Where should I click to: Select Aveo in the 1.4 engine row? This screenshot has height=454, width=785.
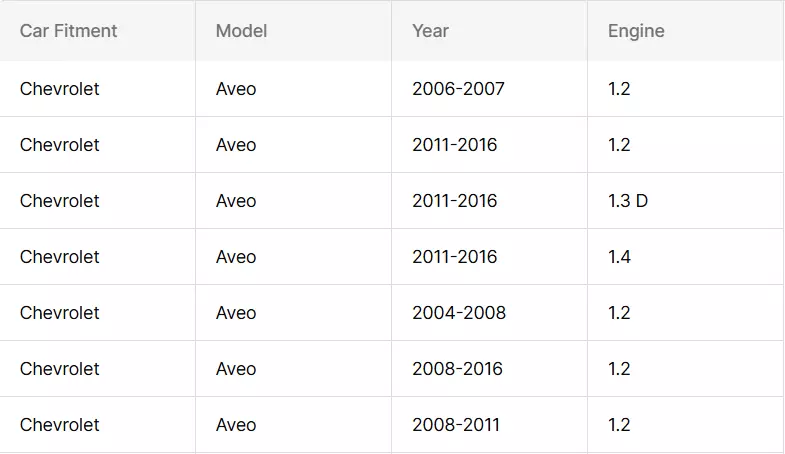click(x=236, y=257)
